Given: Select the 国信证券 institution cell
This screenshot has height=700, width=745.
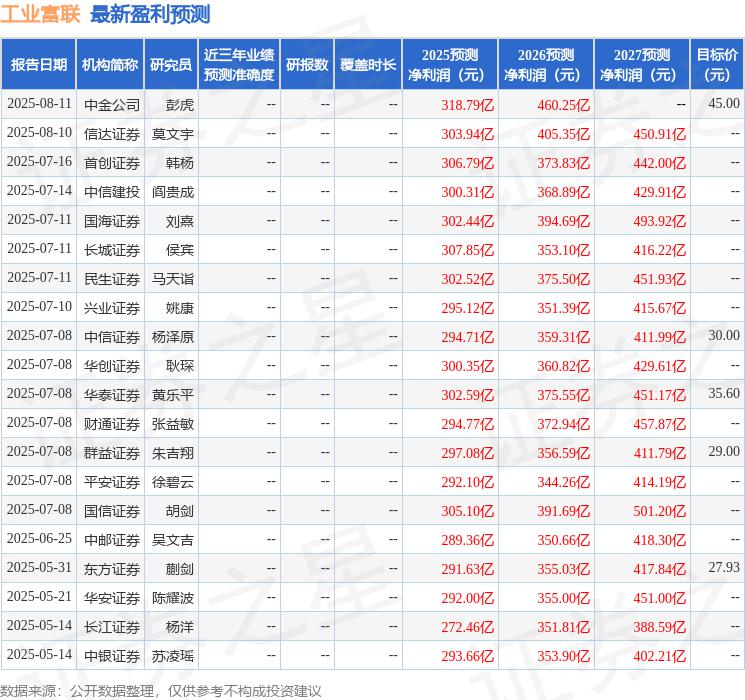Looking at the screenshot, I should (x=112, y=511).
